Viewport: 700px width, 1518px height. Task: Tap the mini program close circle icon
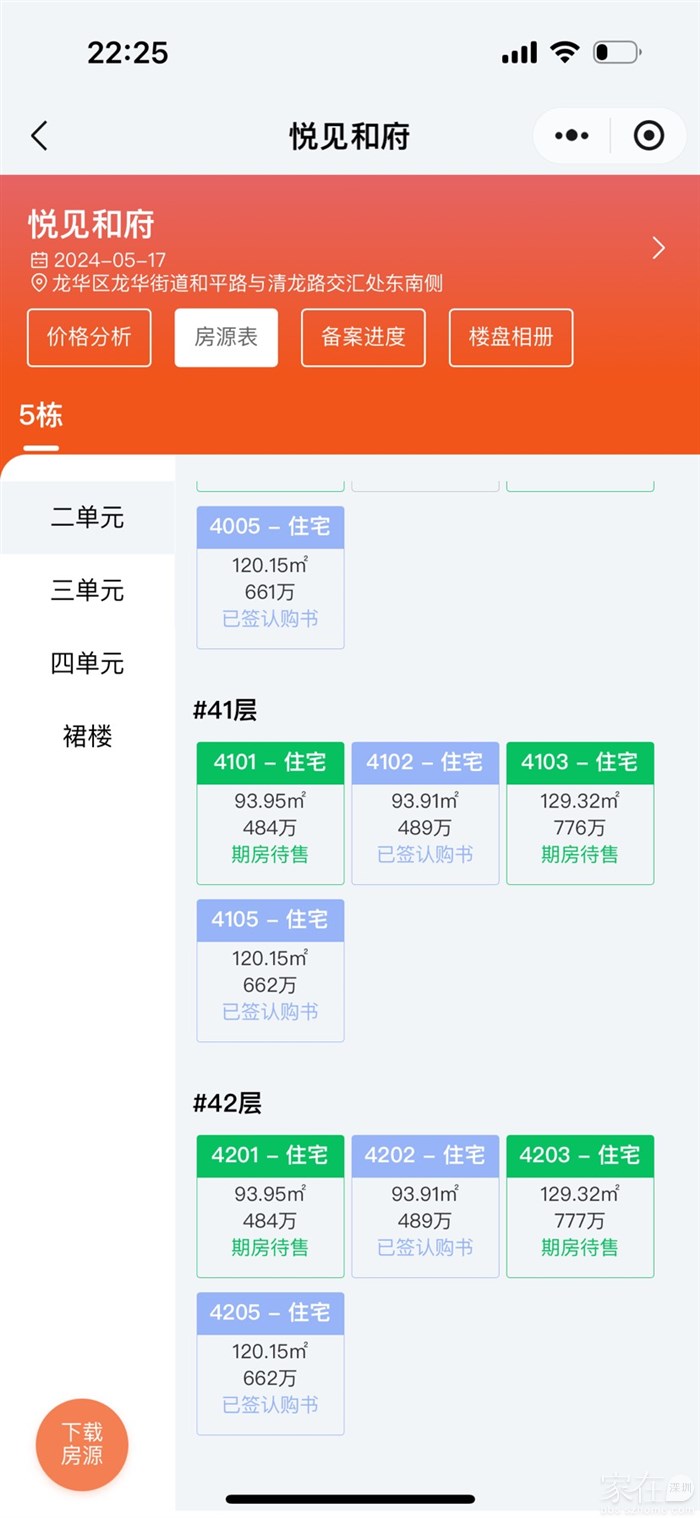(649, 136)
